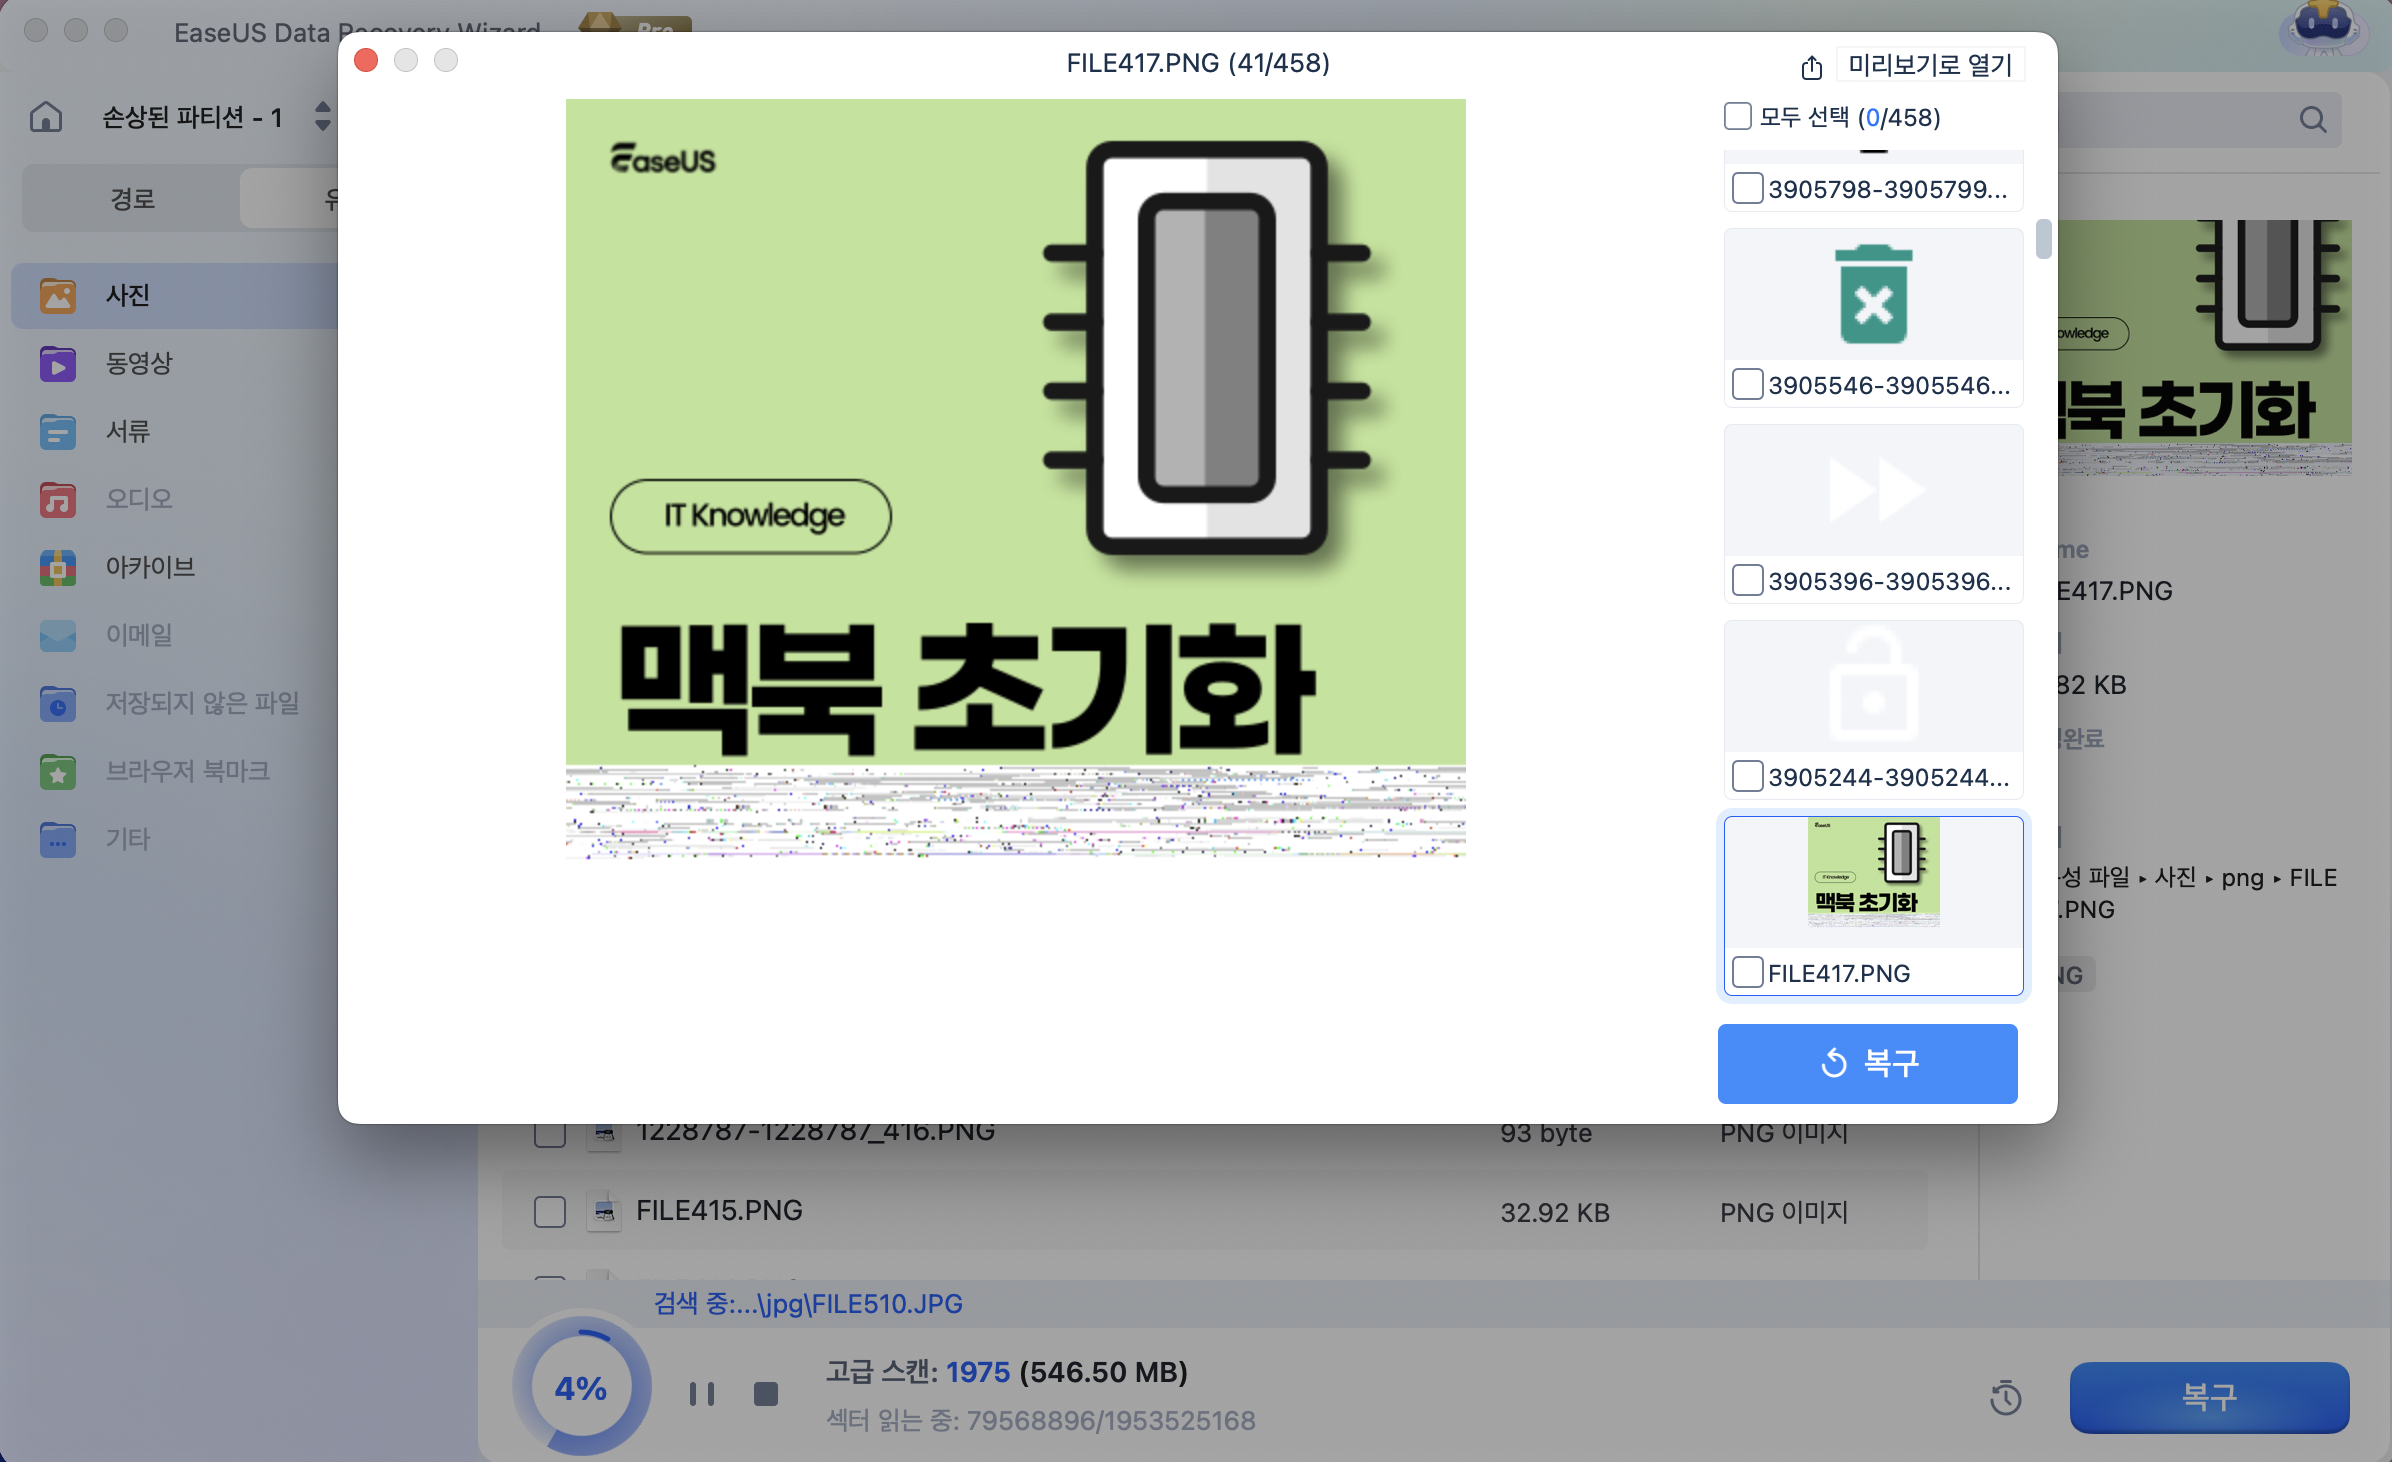Screen dimensions: 2392x1462
Task: Click the share icon in the preview header
Action: pyautogui.click(x=1811, y=67)
